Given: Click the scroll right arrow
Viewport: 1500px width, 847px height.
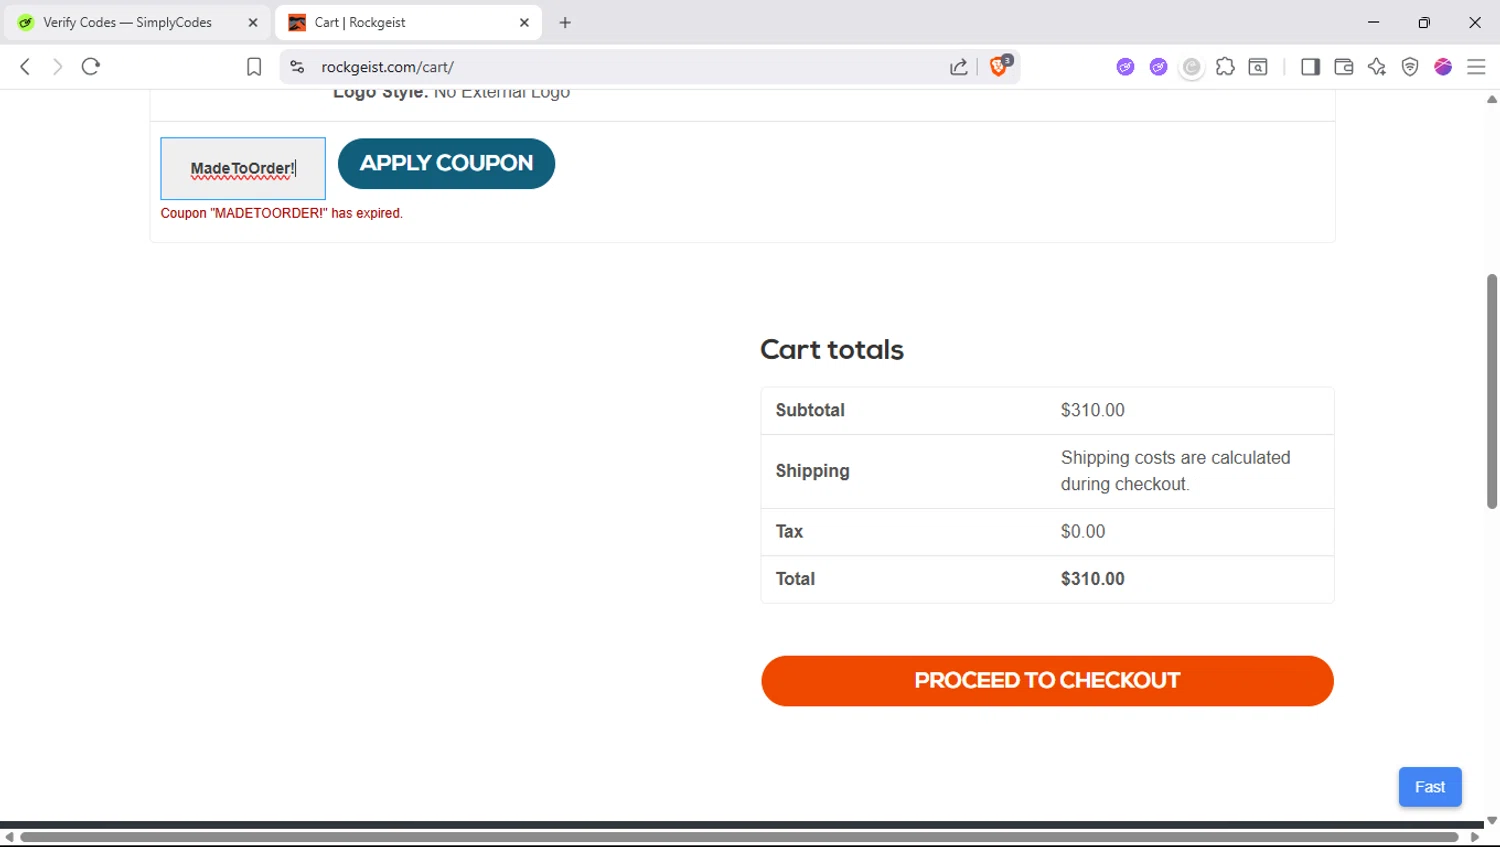Looking at the screenshot, I should 1474,837.
